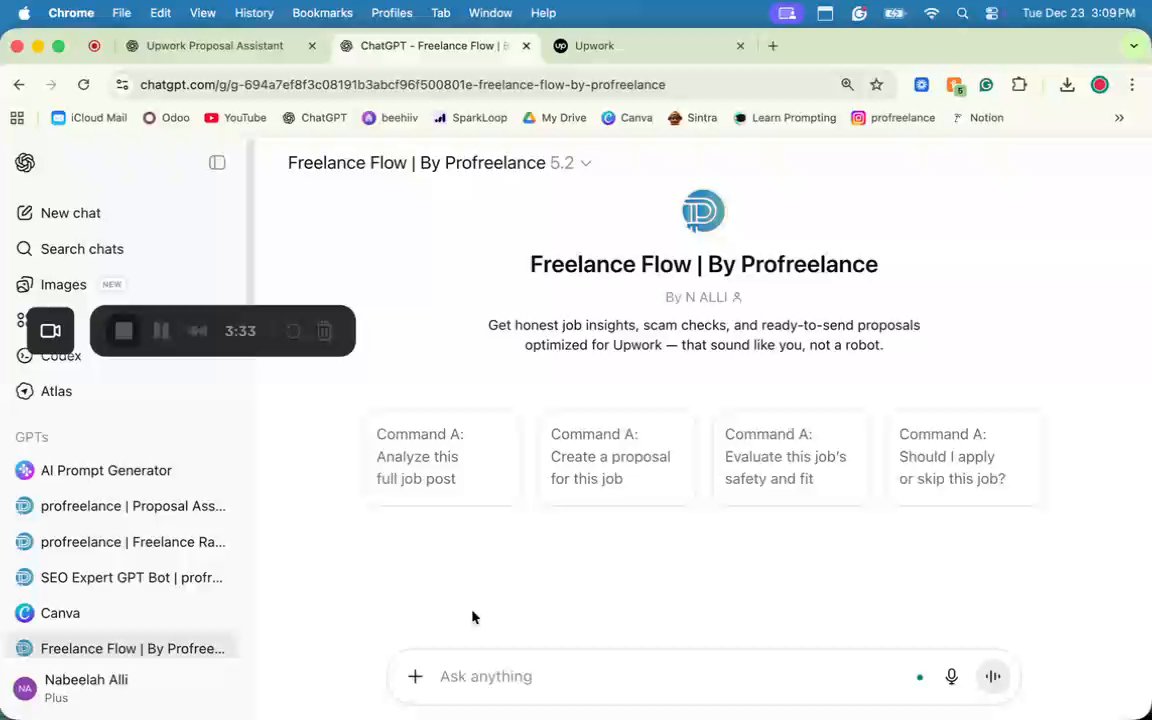Image resolution: width=1152 pixels, height=720 pixels.
Task: Open a new browser tab
Action: tap(773, 46)
